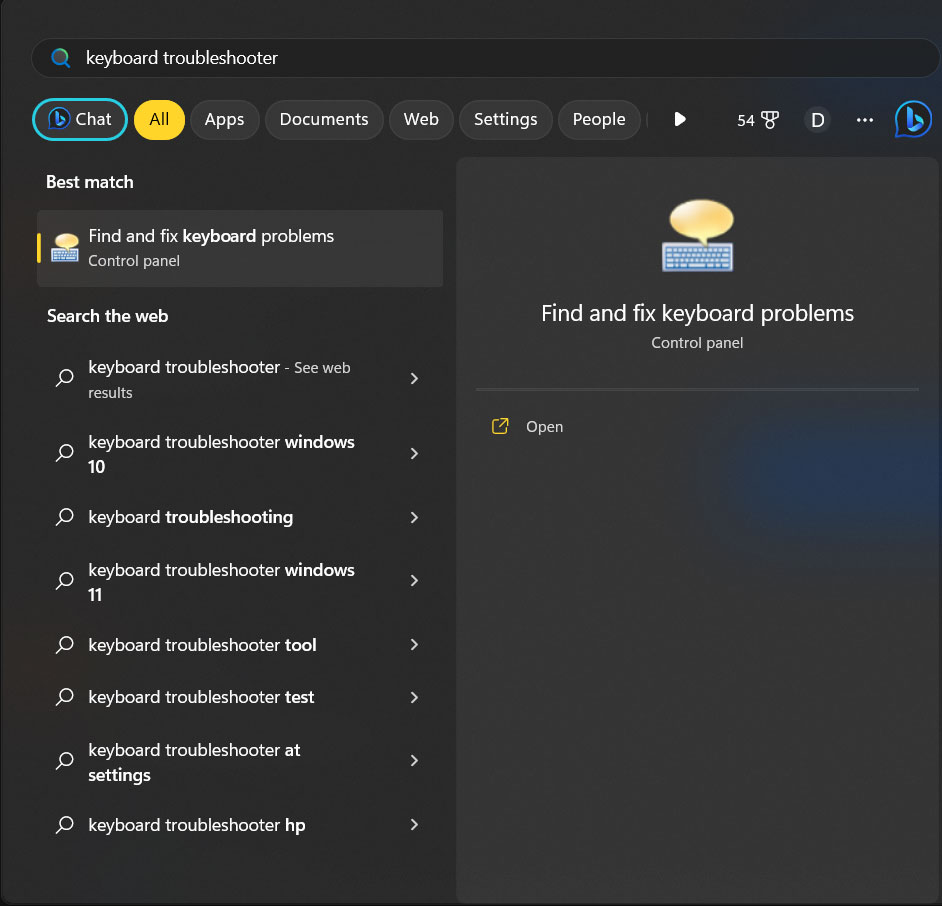The height and width of the screenshot is (906, 942).
Task: Select the Settings filter tab
Action: [505, 119]
